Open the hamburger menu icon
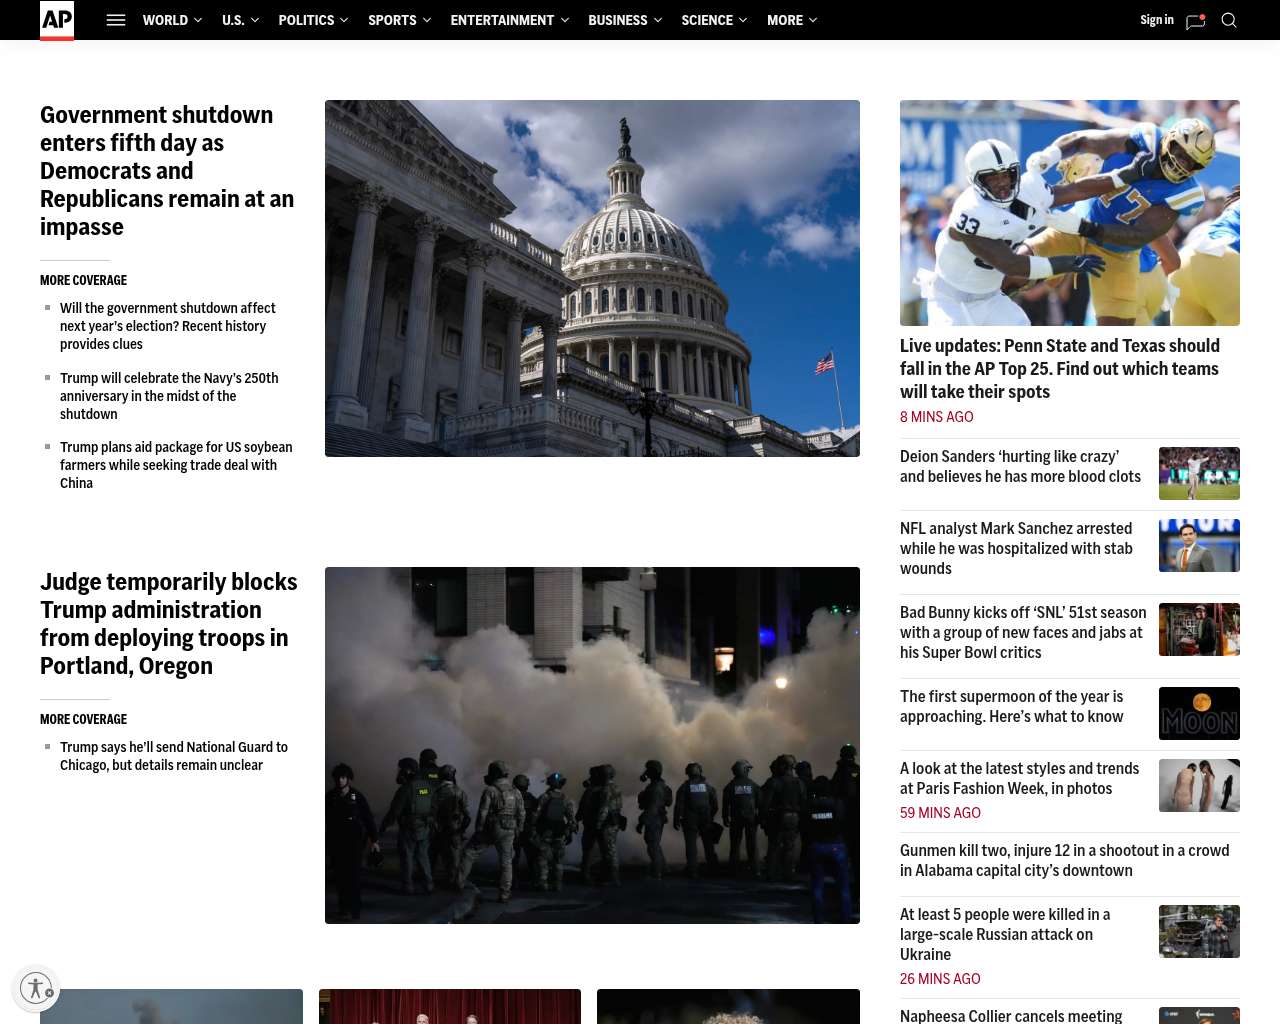 pyautogui.click(x=116, y=20)
